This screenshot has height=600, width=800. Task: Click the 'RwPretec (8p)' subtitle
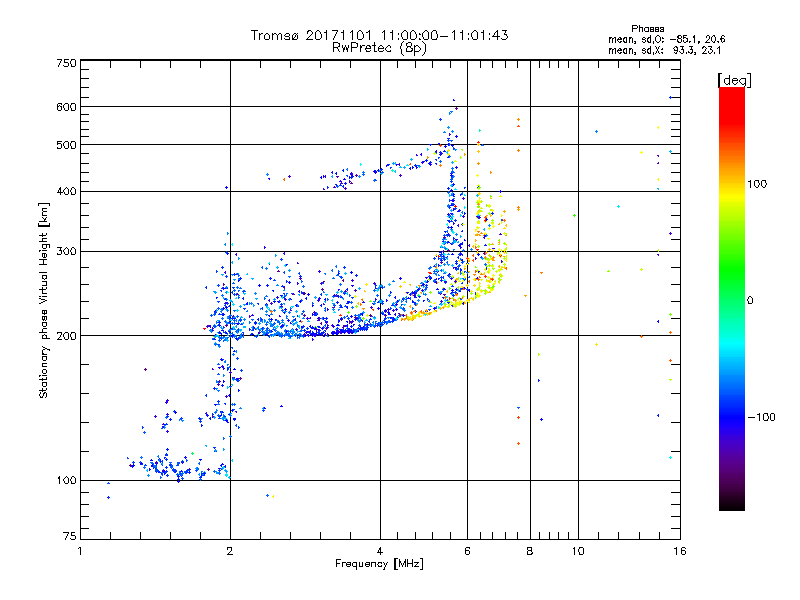coord(379,48)
